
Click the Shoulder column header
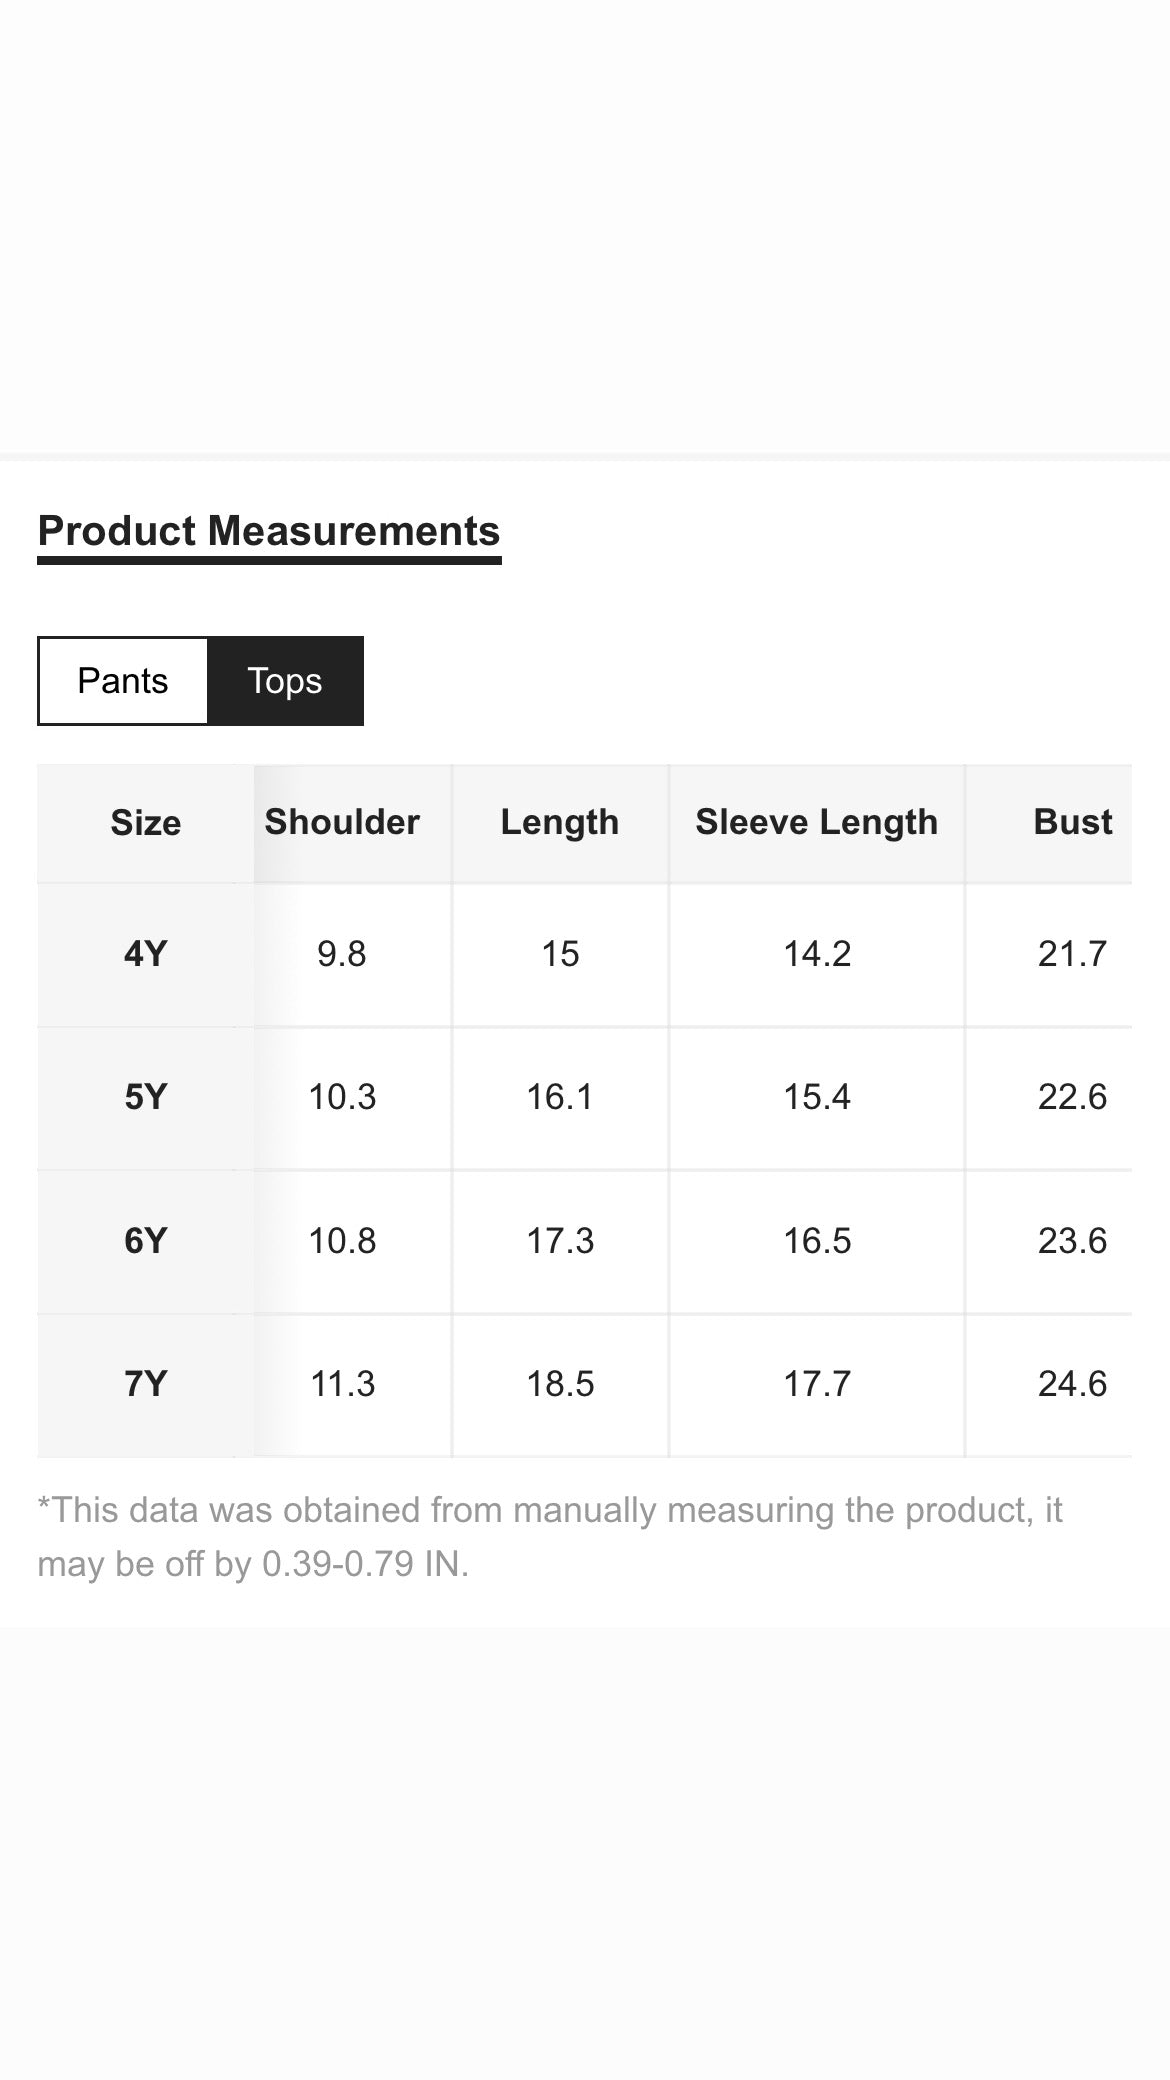[342, 822]
